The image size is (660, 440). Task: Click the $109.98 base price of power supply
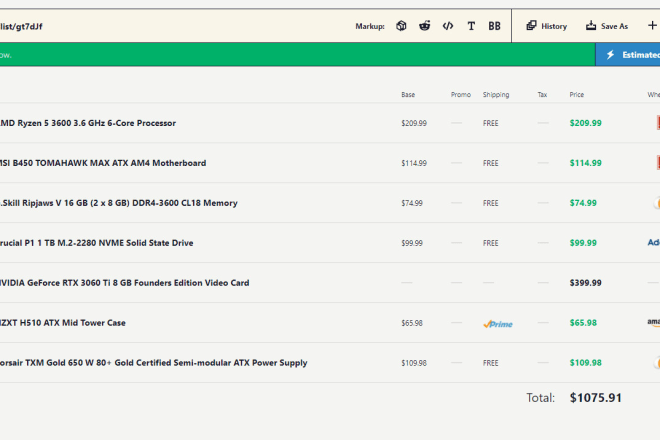[414, 363]
